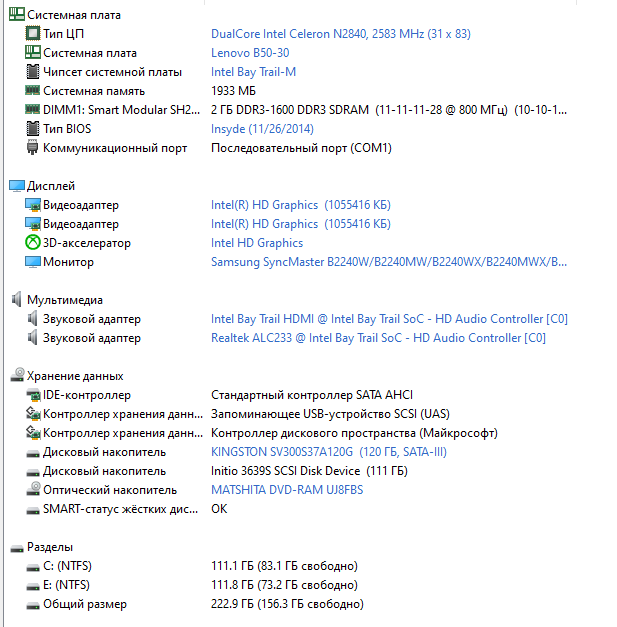Select the Оптический накопитель label
This screenshot has height=627, width=617.
(x=110, y=490)
